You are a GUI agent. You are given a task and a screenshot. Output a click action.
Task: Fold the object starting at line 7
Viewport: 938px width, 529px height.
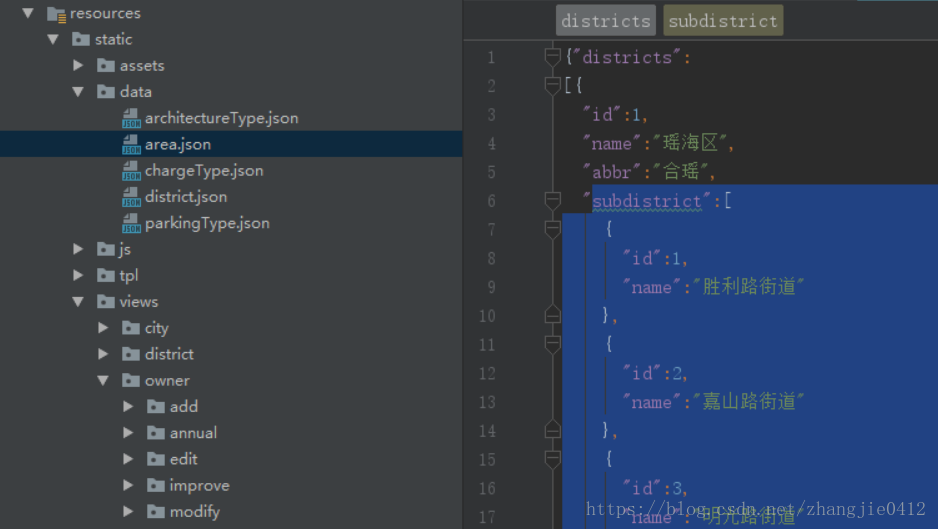552,229
